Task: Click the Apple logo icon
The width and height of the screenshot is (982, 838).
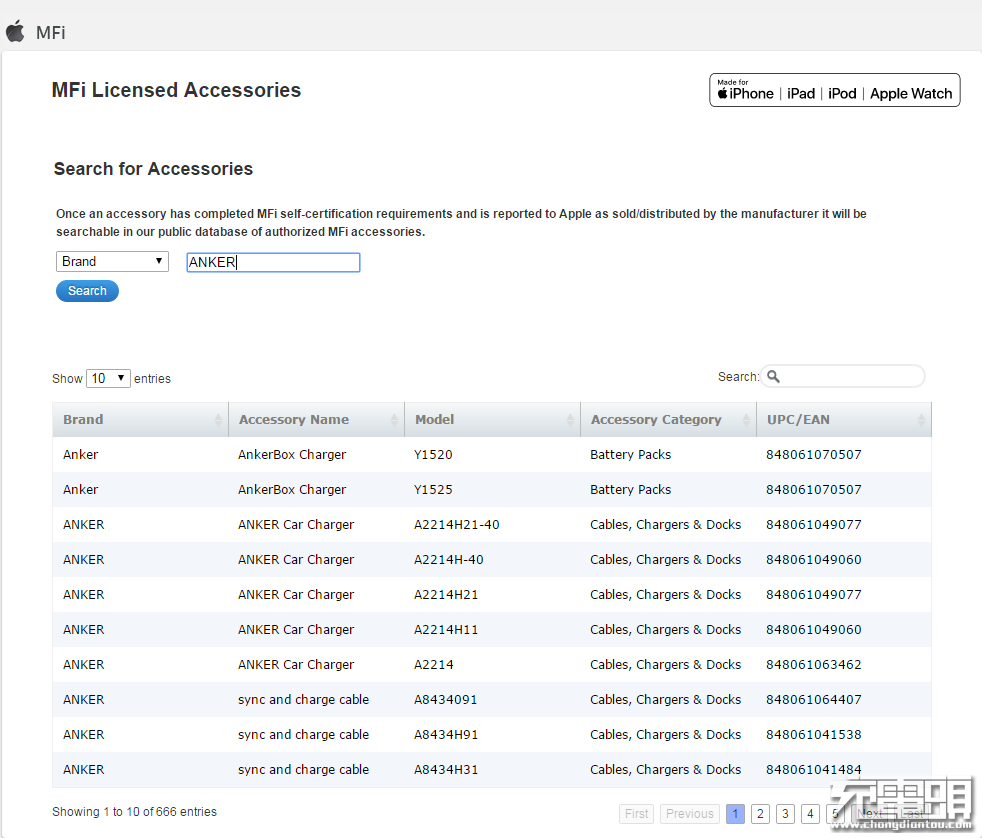Action: 15,31
